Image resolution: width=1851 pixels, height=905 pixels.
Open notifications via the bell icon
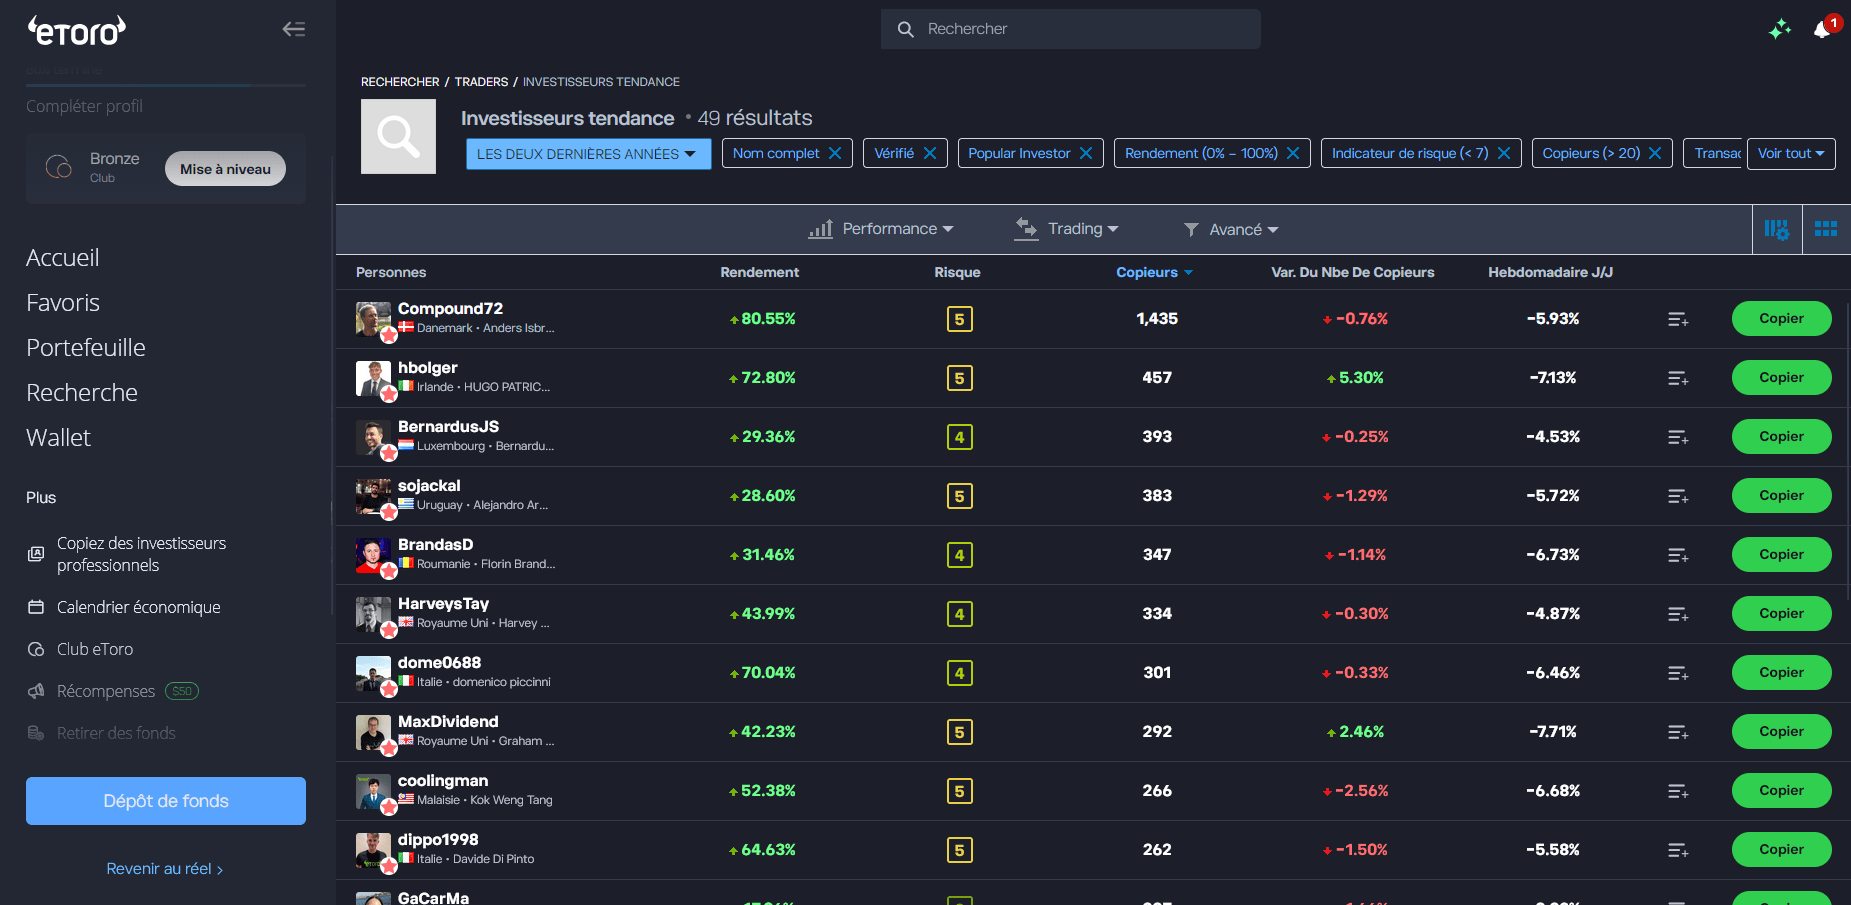[x=1822, y=29]
